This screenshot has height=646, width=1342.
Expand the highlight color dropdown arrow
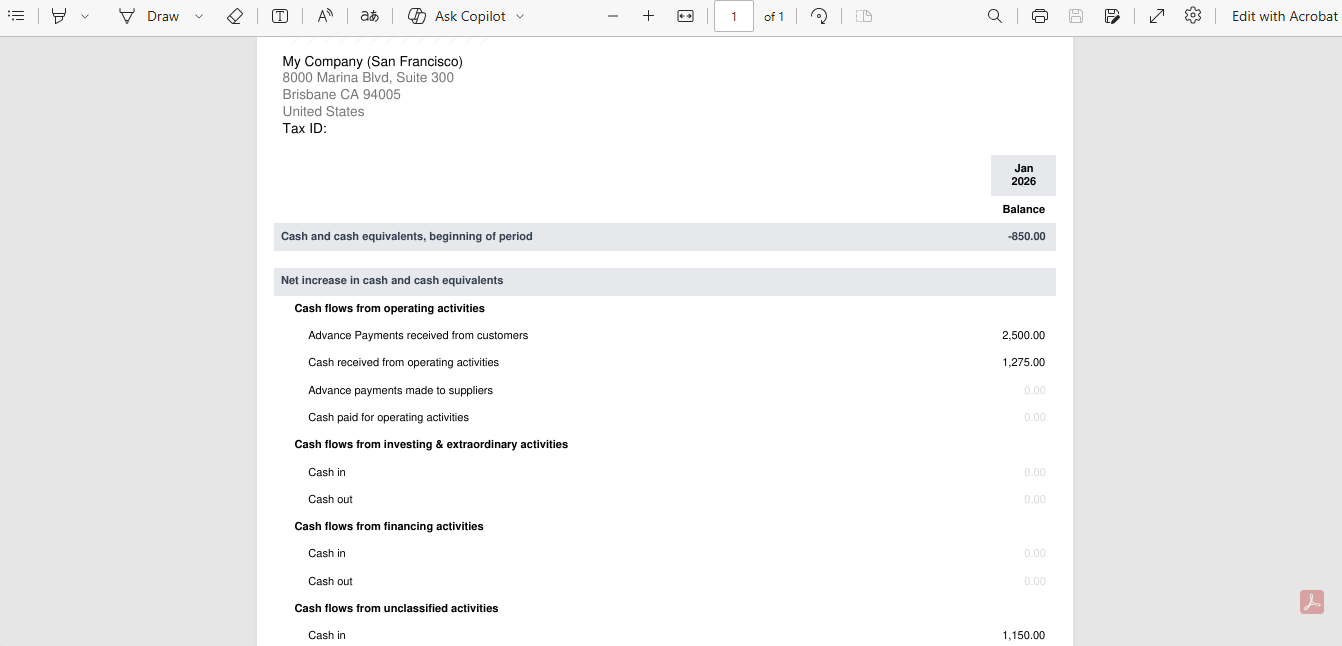click(85, 16)
